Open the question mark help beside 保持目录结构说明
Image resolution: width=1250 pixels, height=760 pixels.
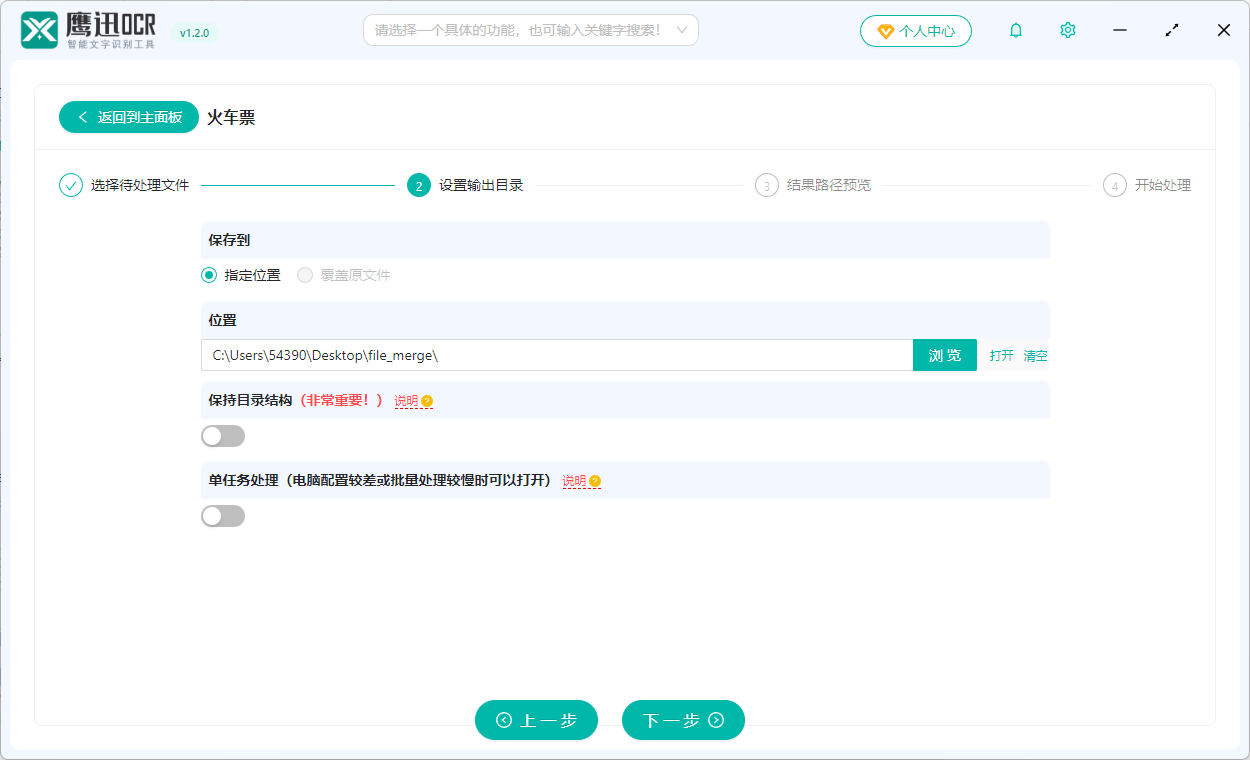(428, 401)
